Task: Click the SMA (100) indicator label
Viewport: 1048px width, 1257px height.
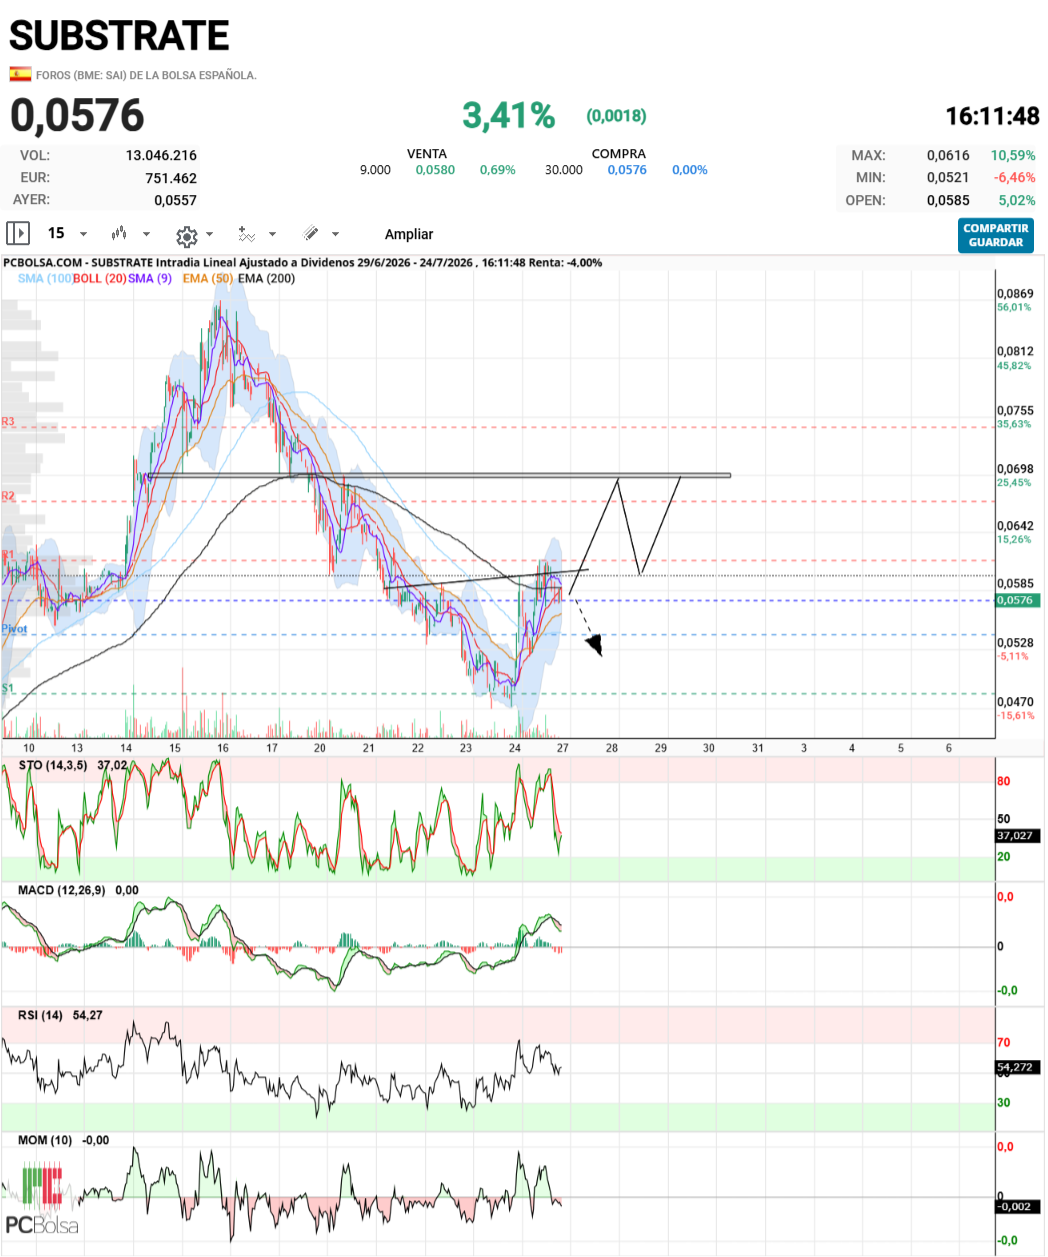Action: pos(45,278)
